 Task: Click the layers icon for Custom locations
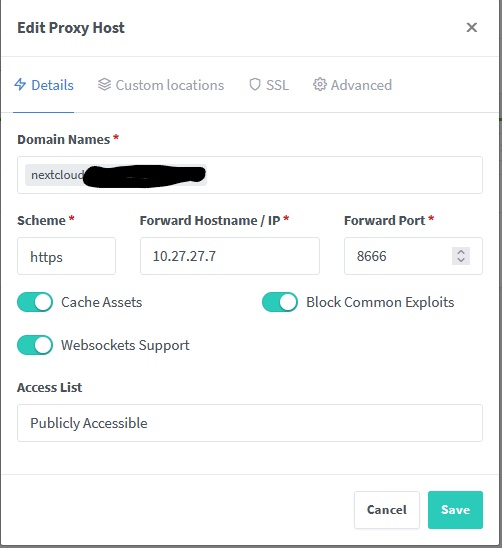[x=104, y=85]
